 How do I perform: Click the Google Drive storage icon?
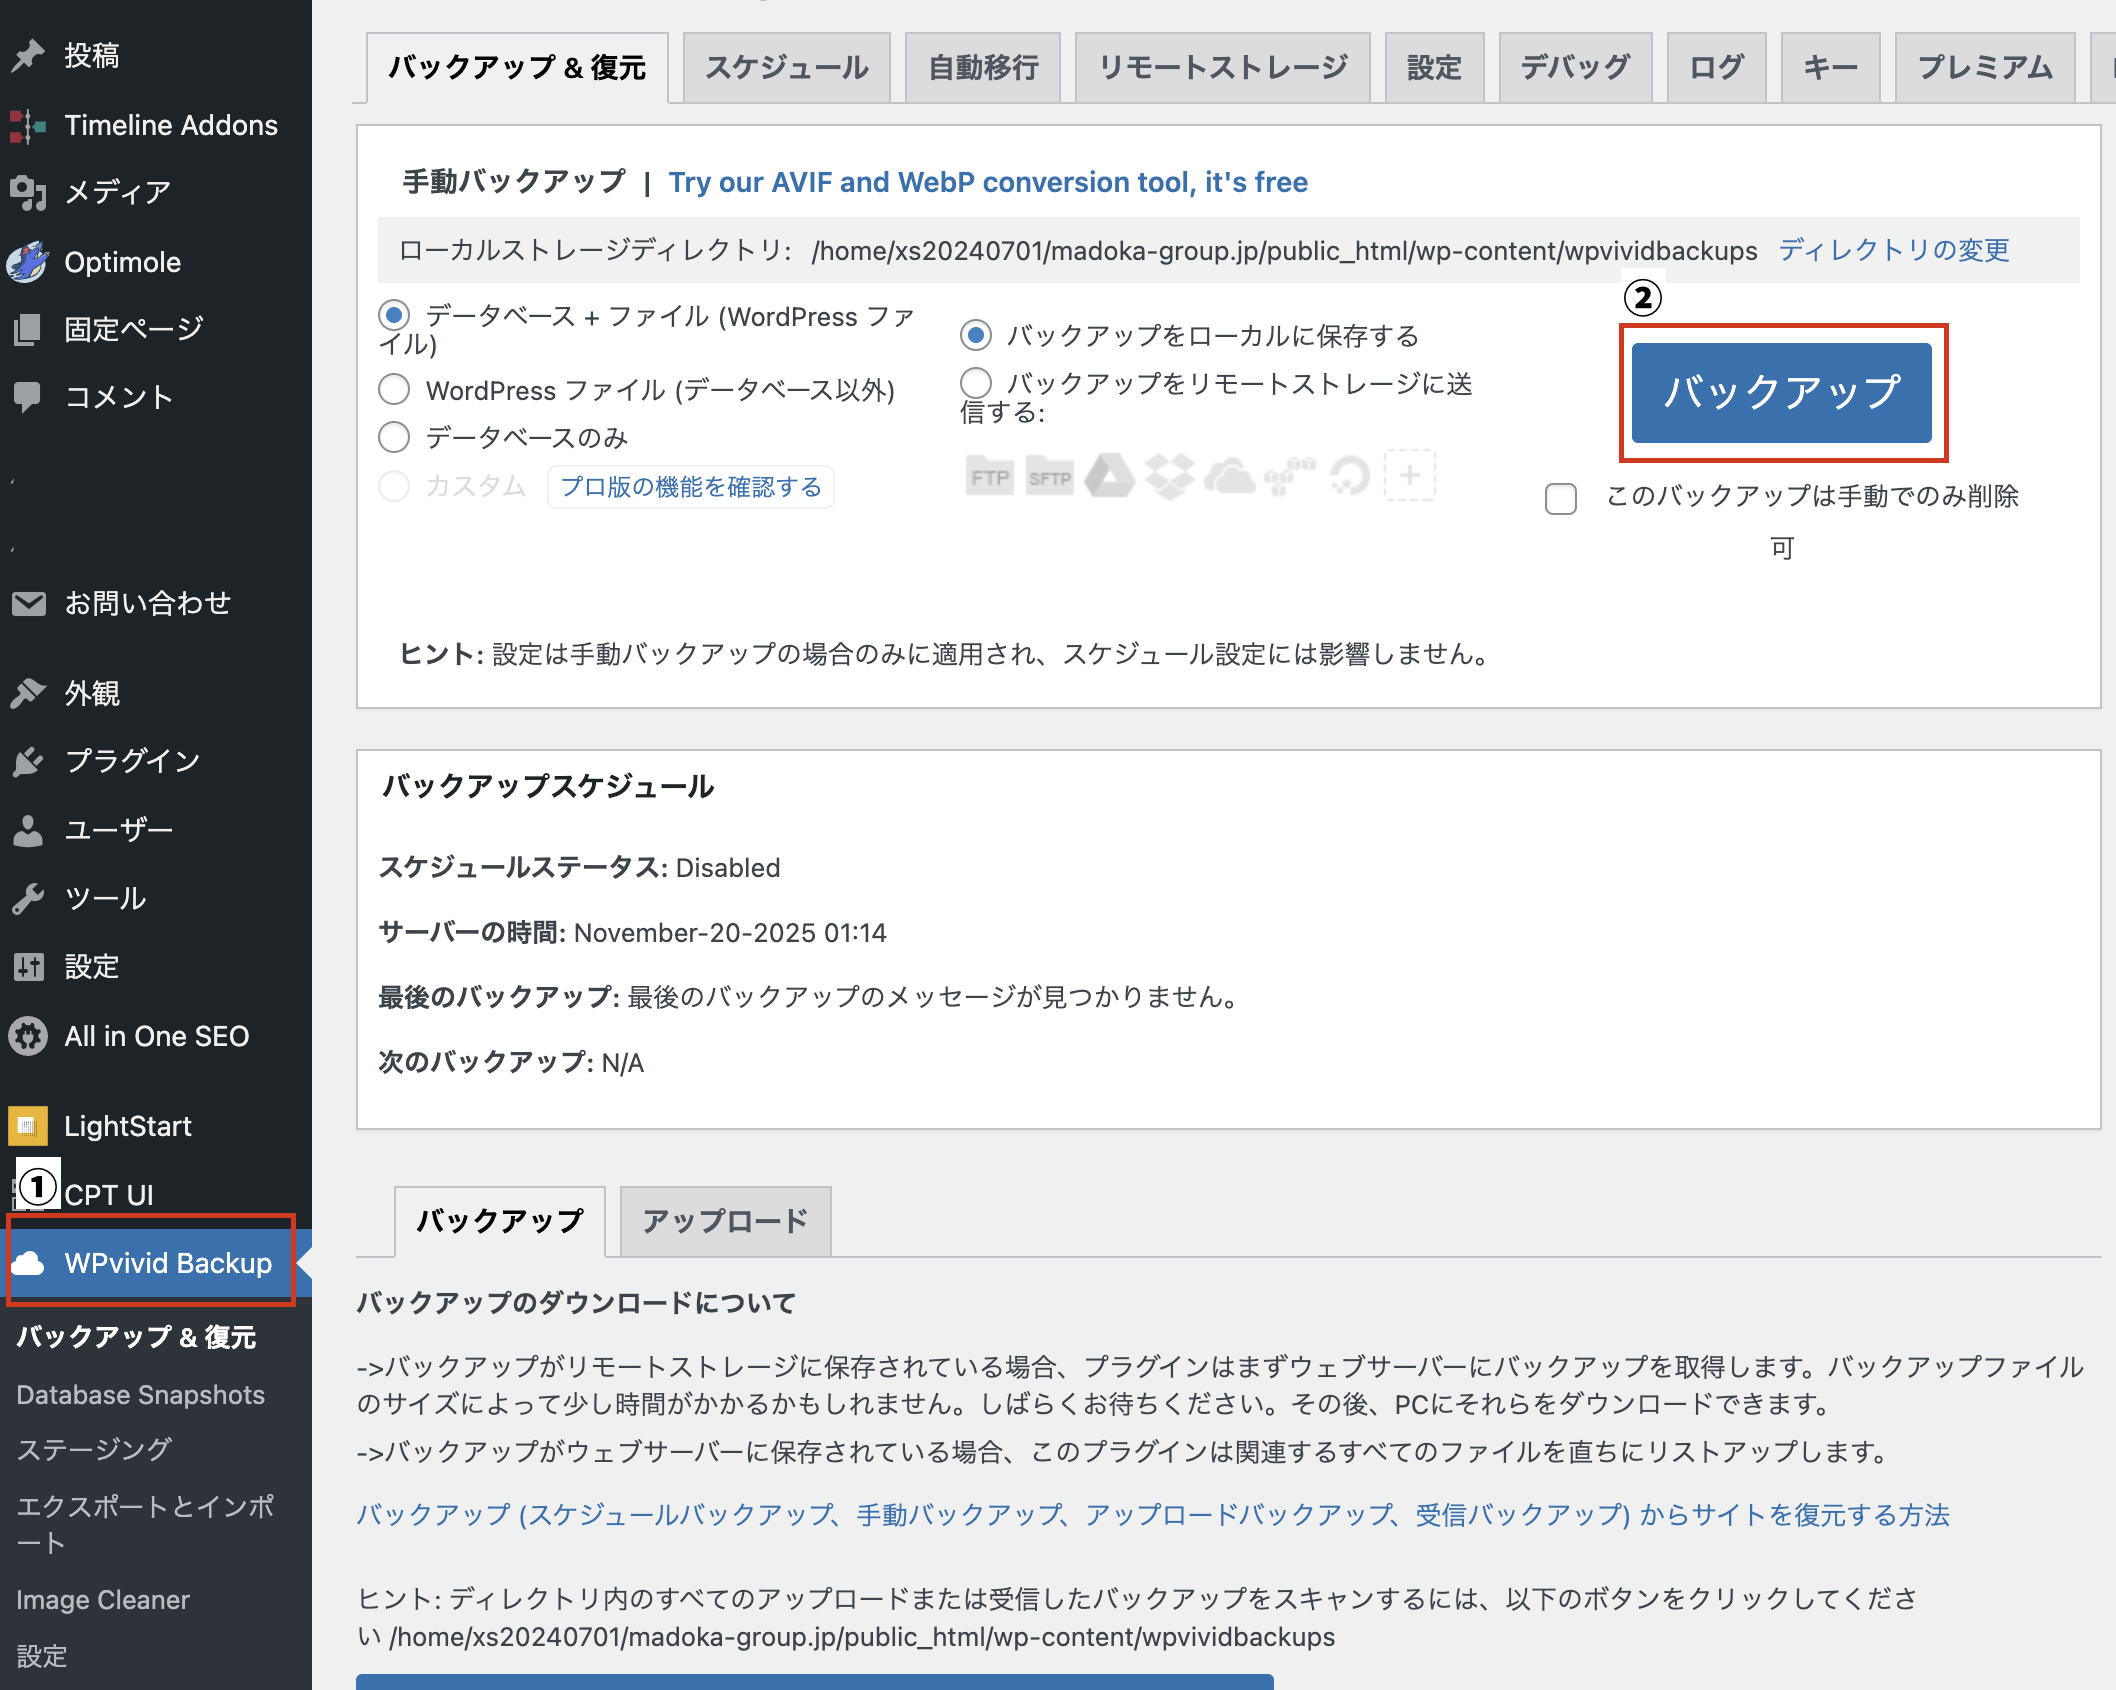1110,477
